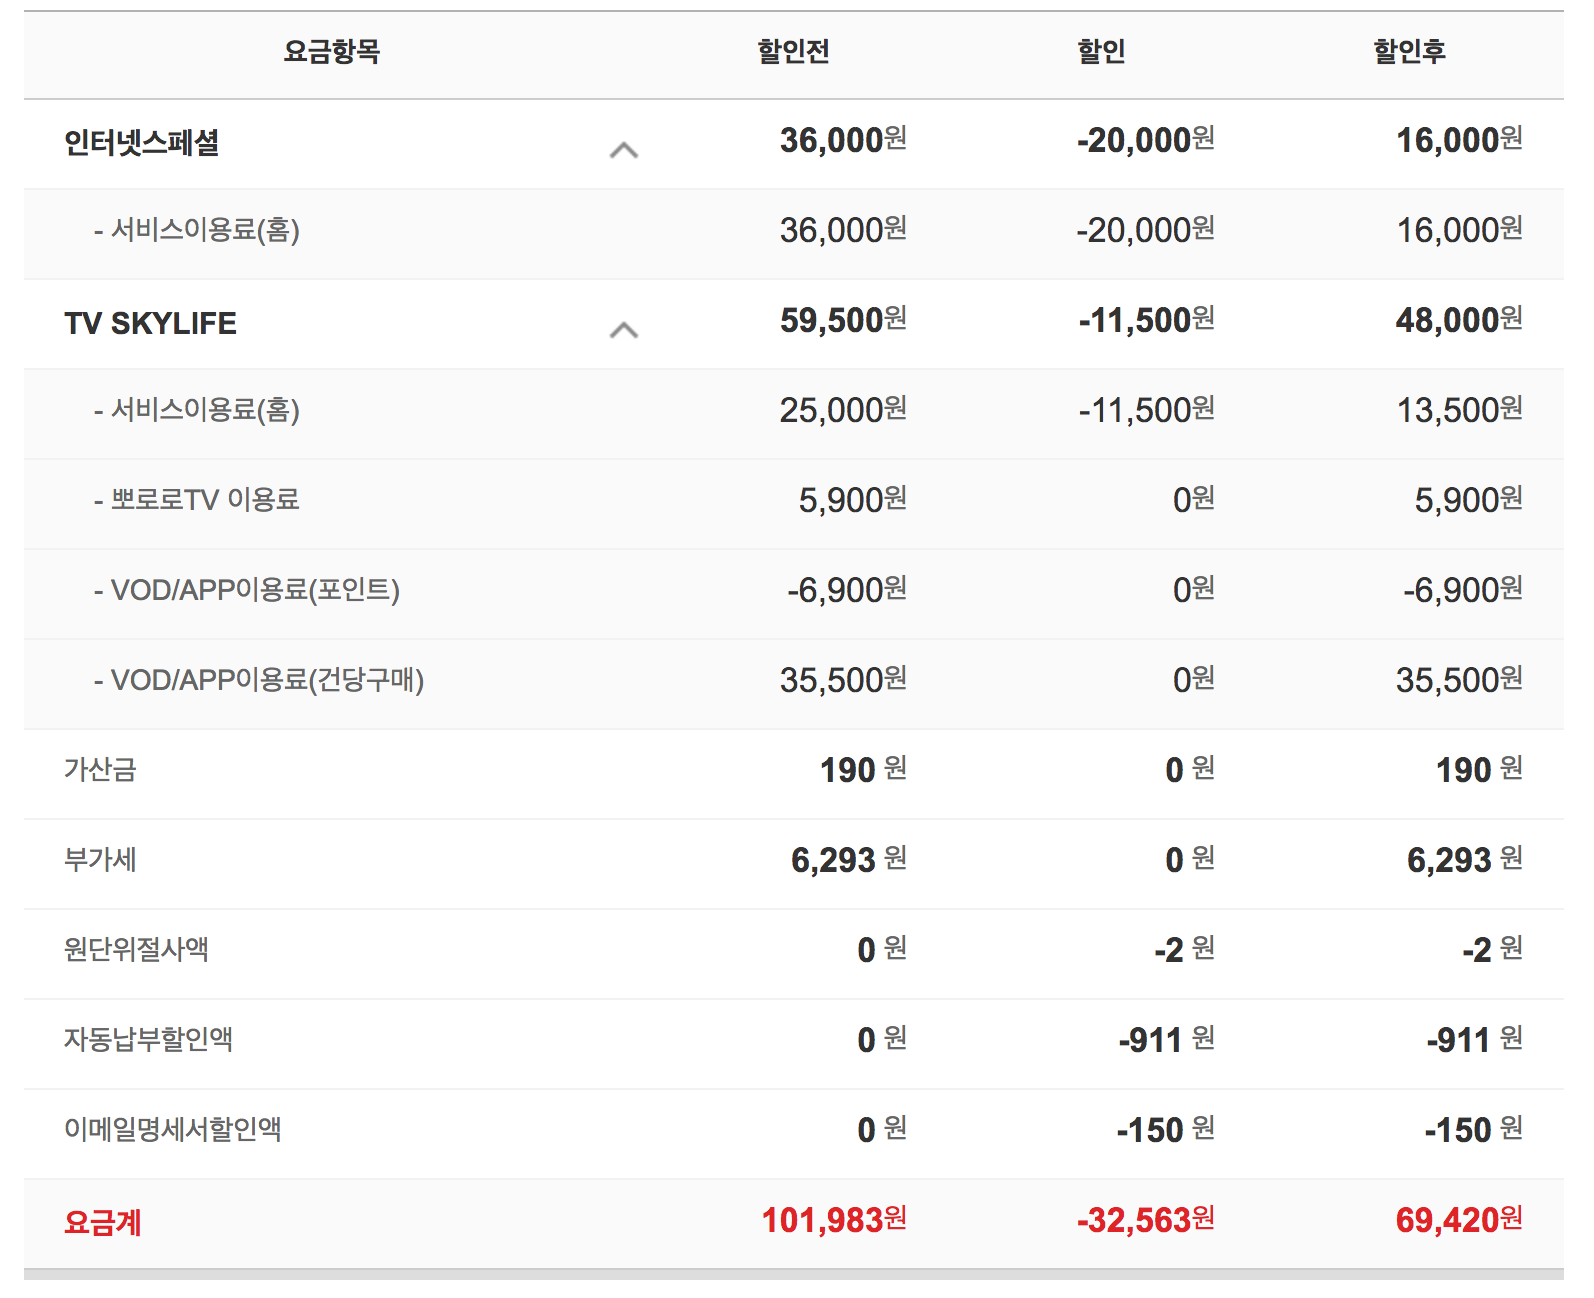Viewport: 1594px width, 1298px height.
Task: Click the 부가세 row label
Action: pyautogui.click(x=100, y=859)
